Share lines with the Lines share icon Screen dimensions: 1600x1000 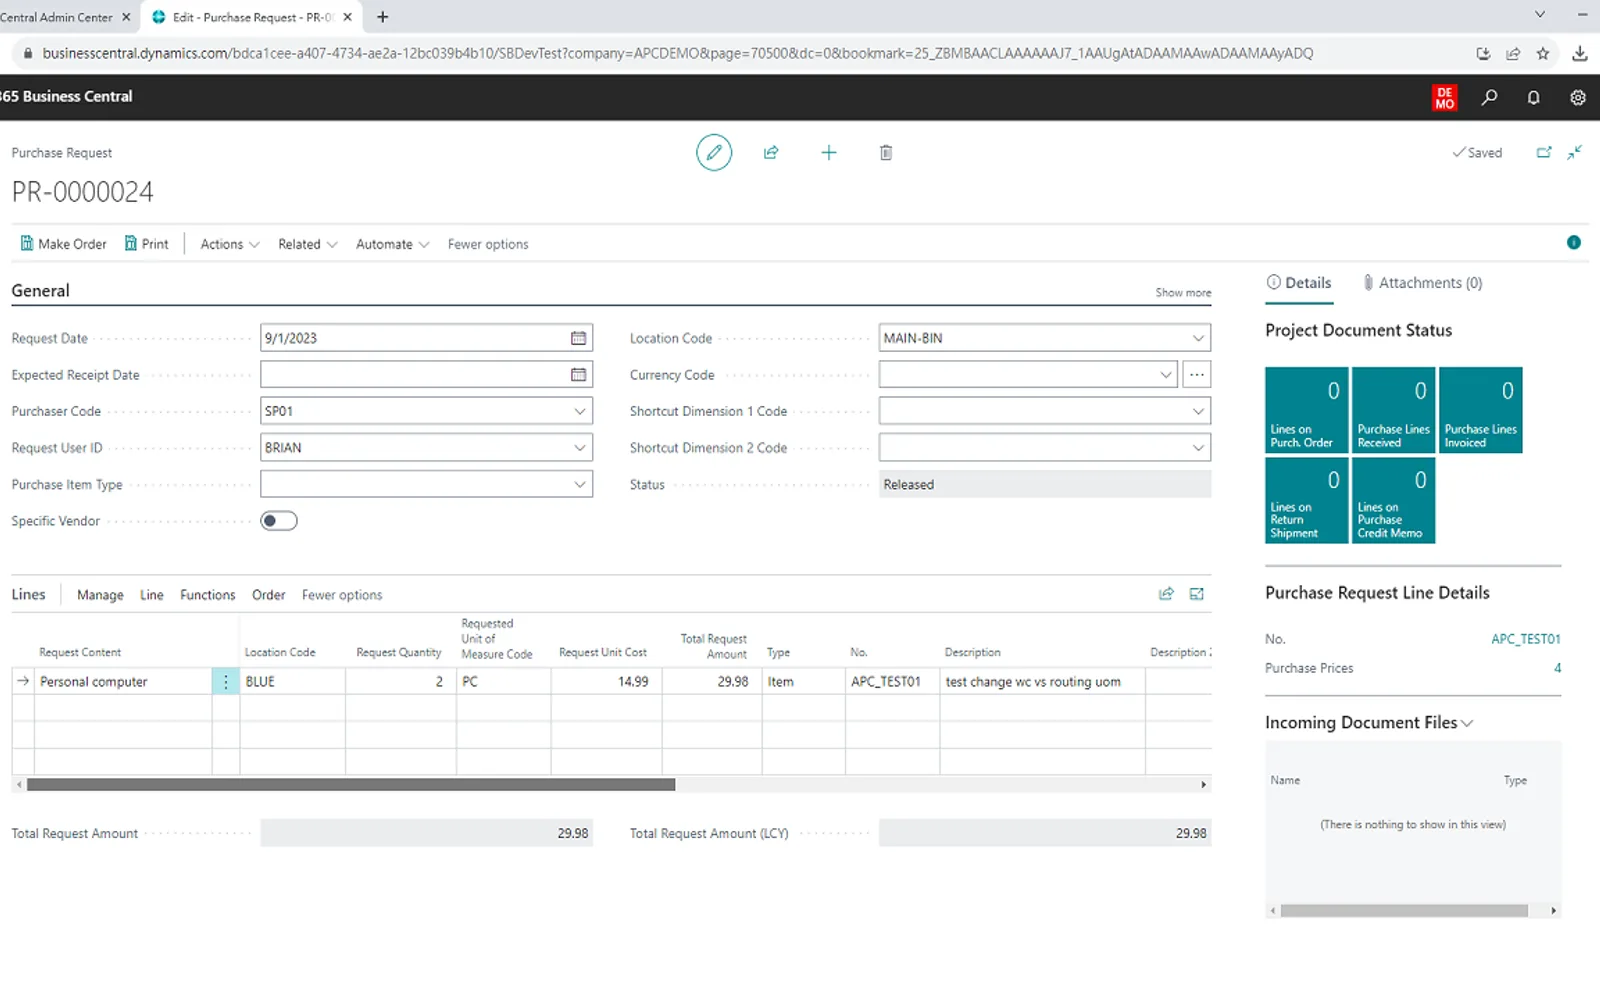(x=1166, y=594)
